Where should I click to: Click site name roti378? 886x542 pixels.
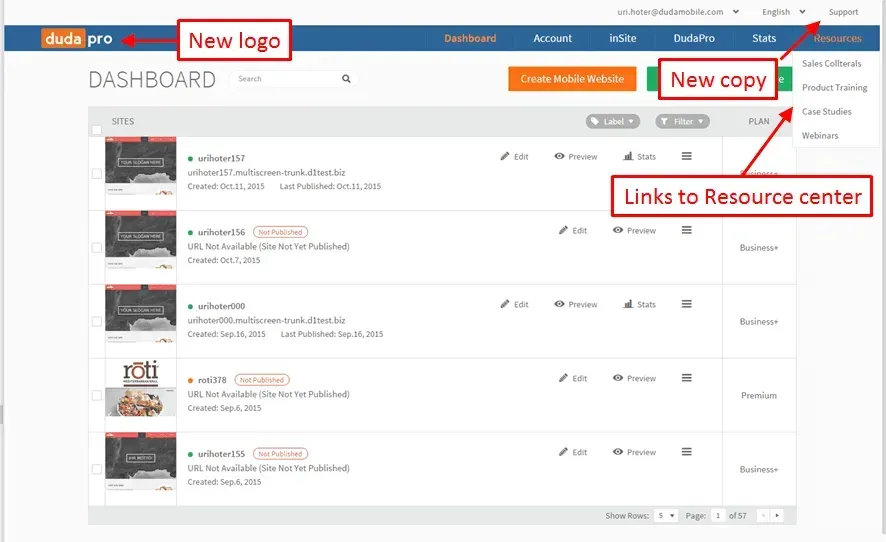212,380
